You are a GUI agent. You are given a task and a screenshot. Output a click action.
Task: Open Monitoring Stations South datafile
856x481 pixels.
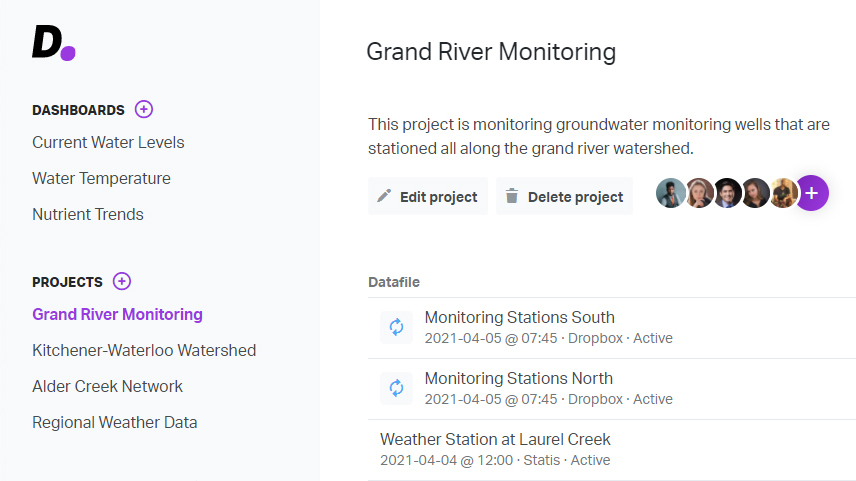point(612,328)
